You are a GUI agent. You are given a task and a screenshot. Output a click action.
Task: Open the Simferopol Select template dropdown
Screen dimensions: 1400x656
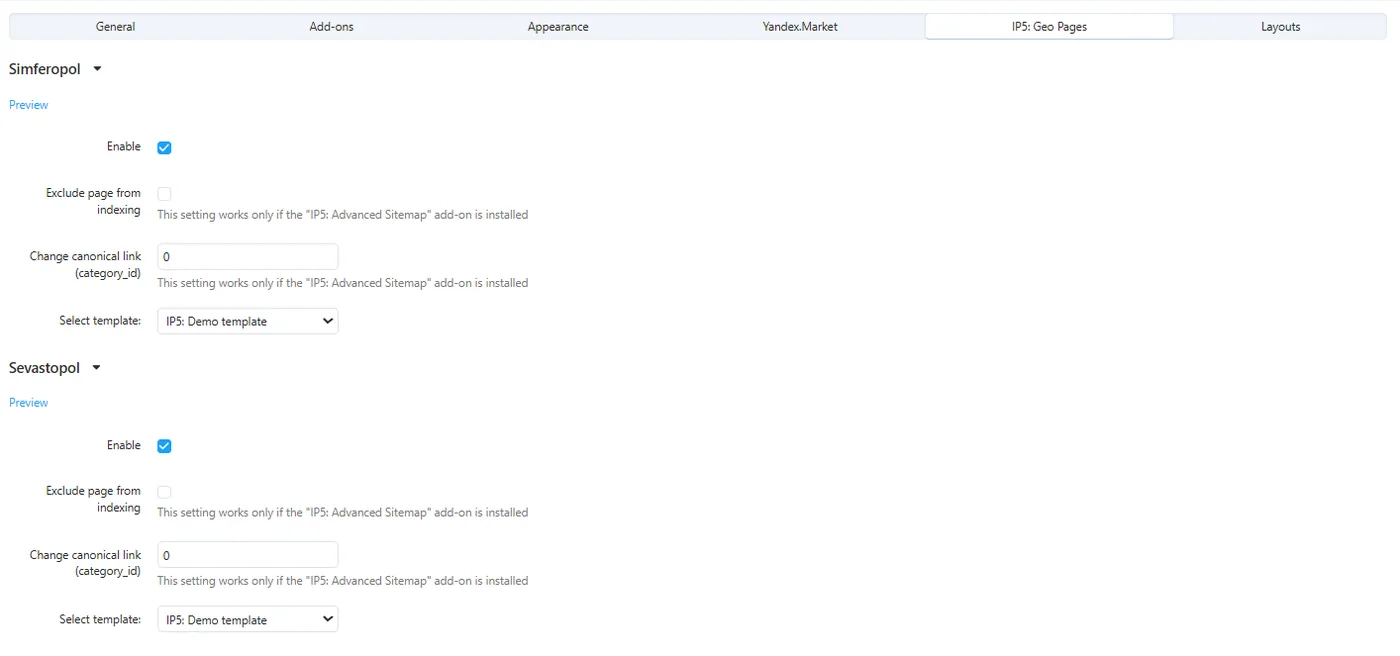pyautogui.click(x=248, y=321)
